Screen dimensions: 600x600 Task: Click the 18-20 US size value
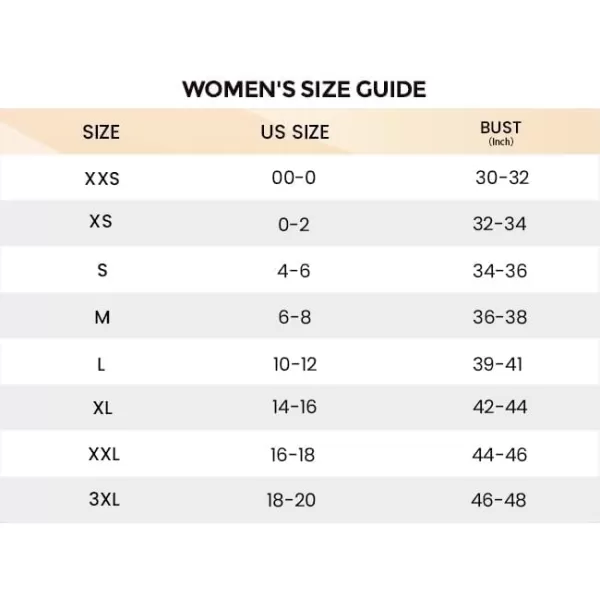click(x=292, y=500)
